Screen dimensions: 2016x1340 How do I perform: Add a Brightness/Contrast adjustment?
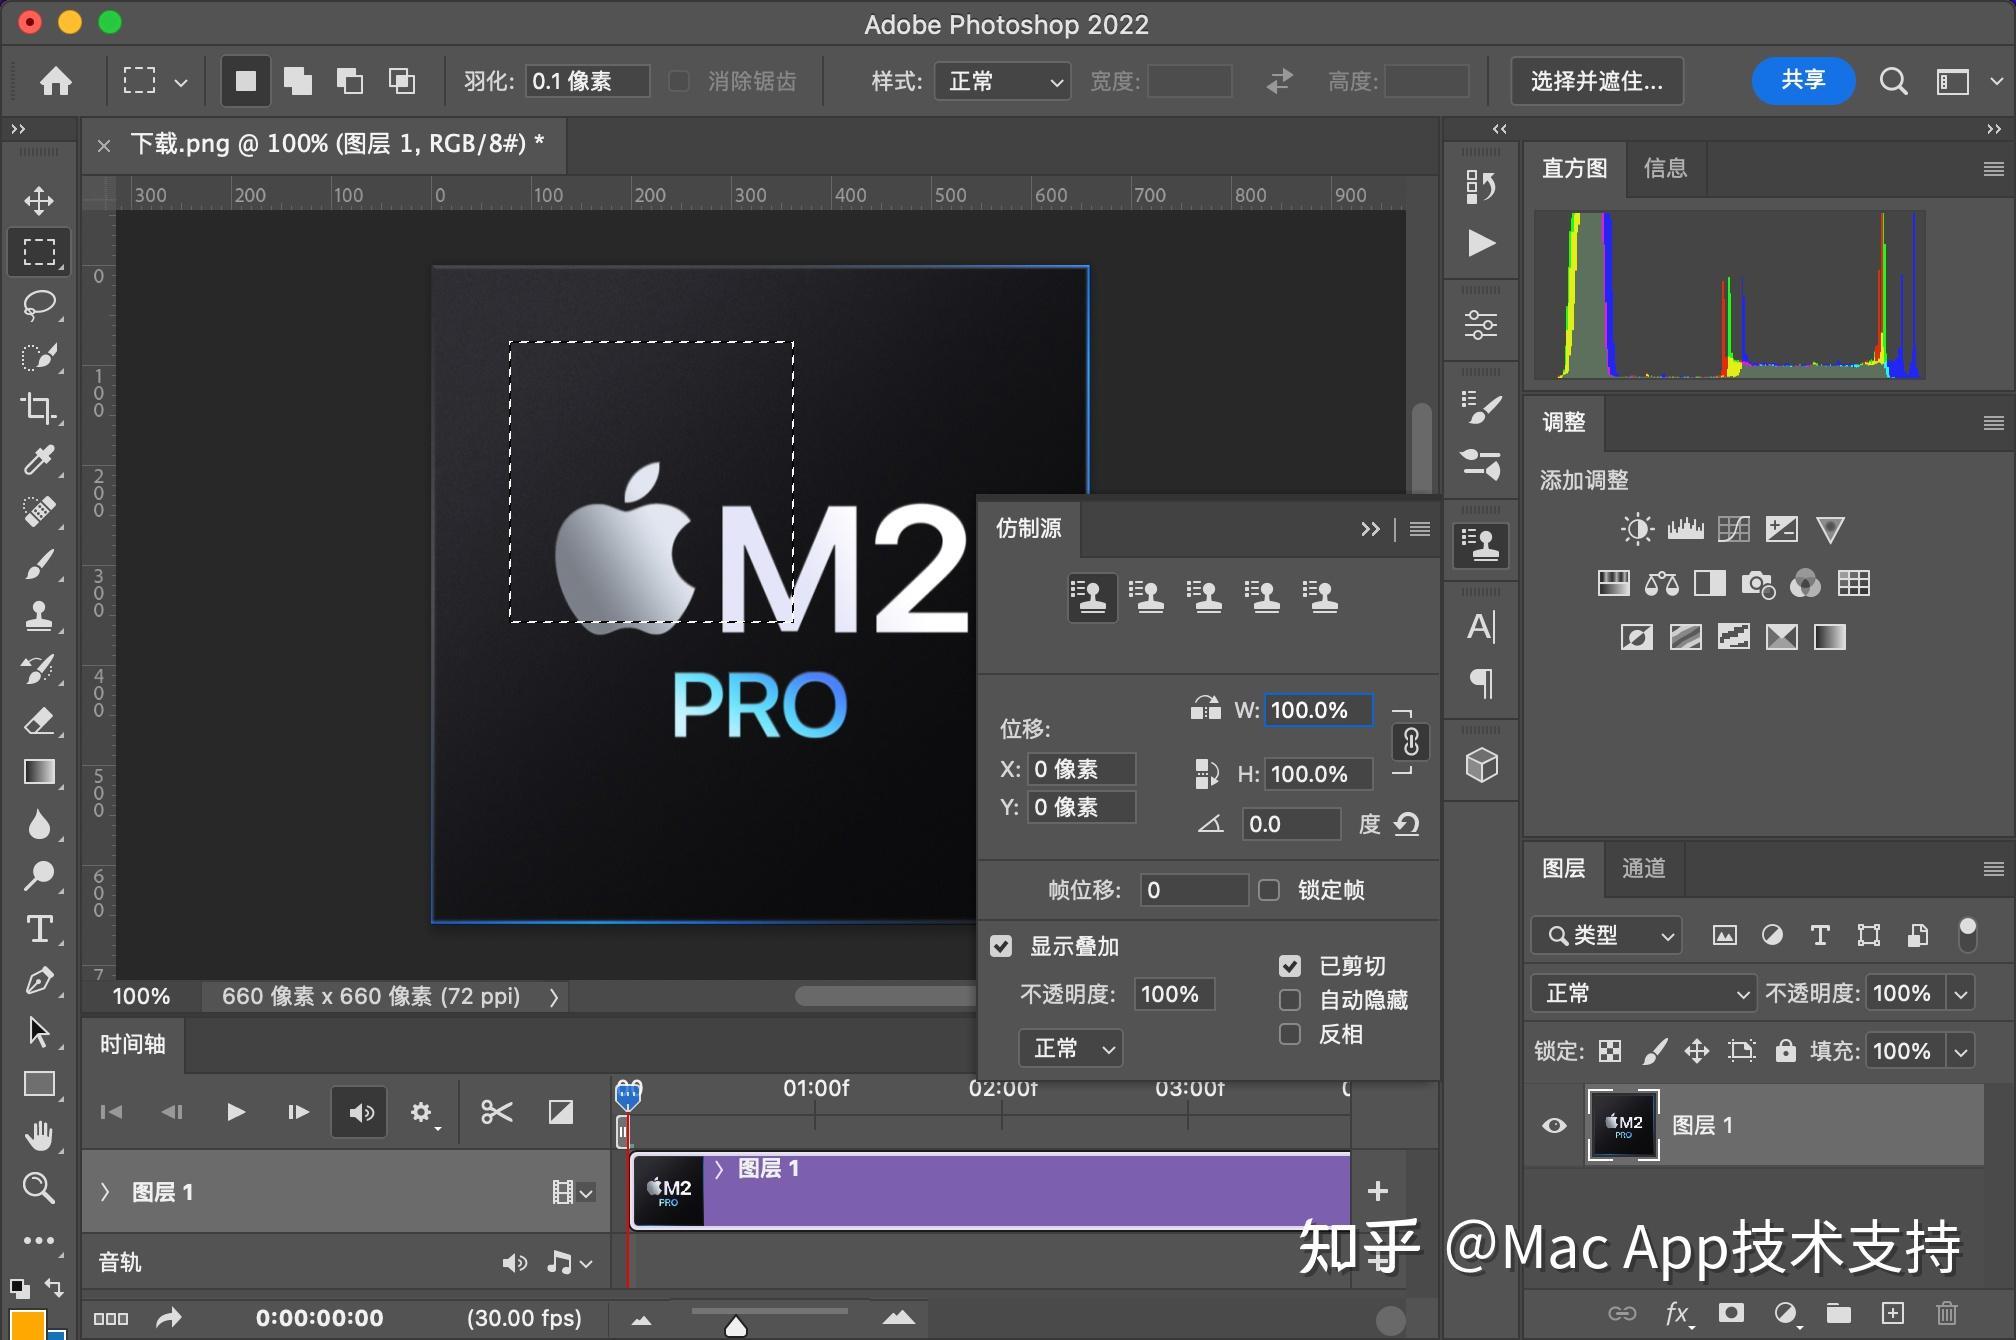1636,529
